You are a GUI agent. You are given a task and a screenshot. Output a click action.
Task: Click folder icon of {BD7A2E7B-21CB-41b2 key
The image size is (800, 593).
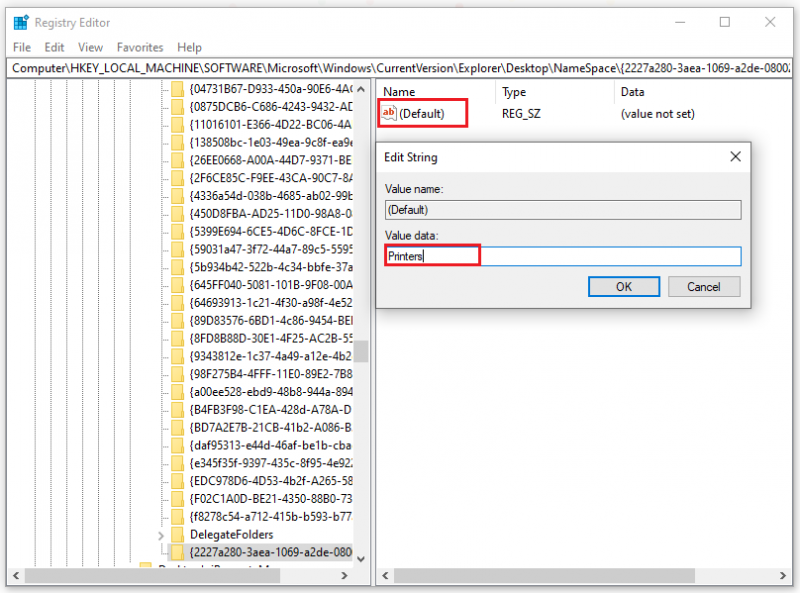[177, 427]
